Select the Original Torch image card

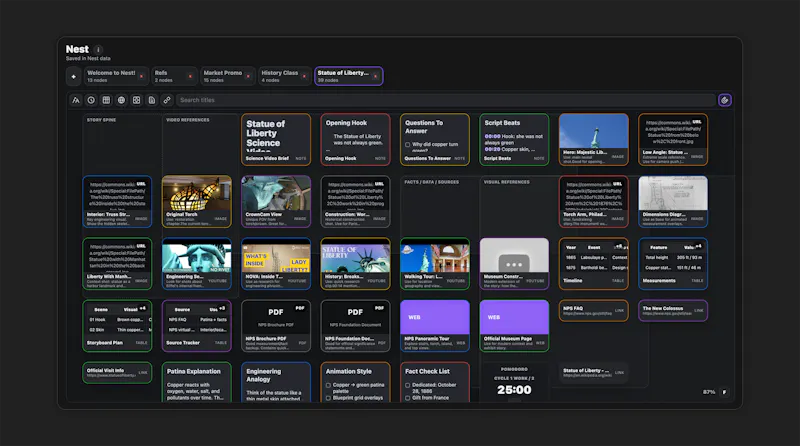point(196,202)
